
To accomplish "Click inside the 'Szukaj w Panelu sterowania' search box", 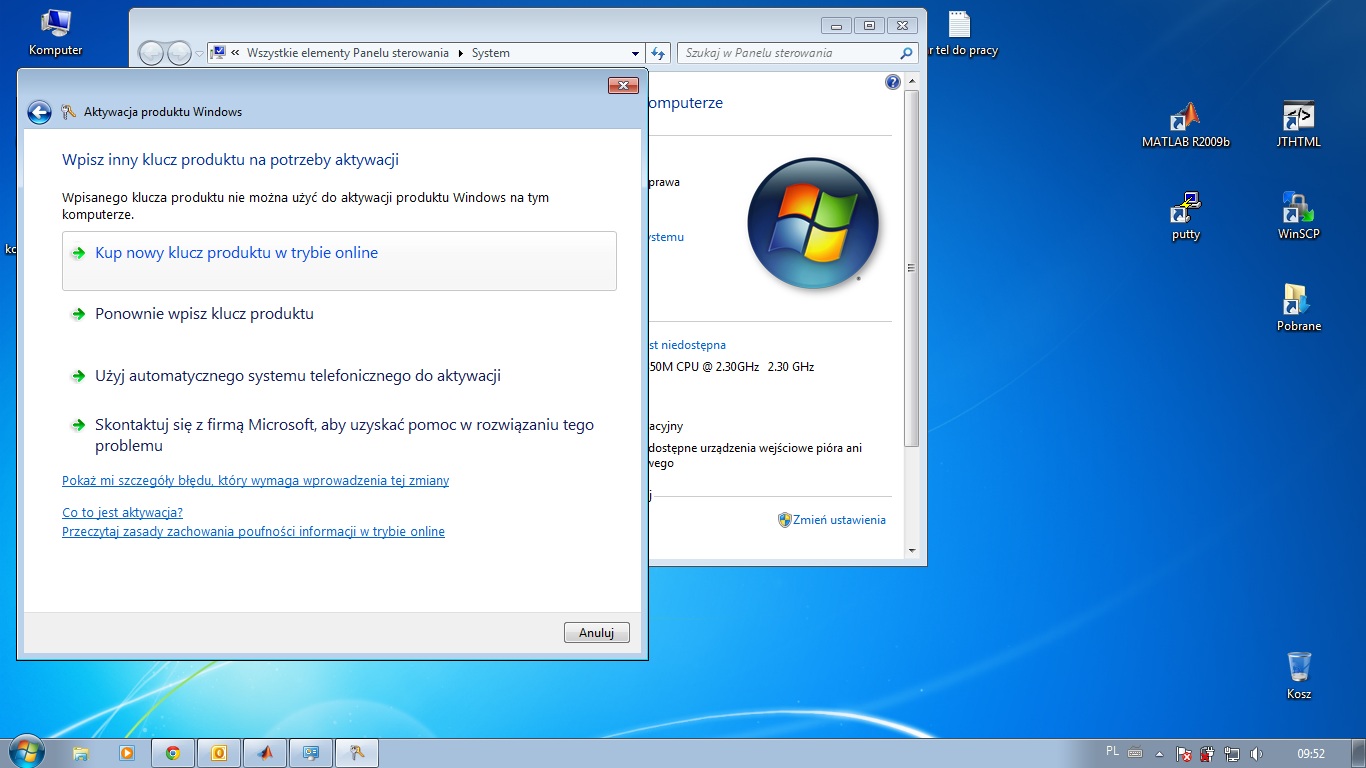I will (790, 53).
